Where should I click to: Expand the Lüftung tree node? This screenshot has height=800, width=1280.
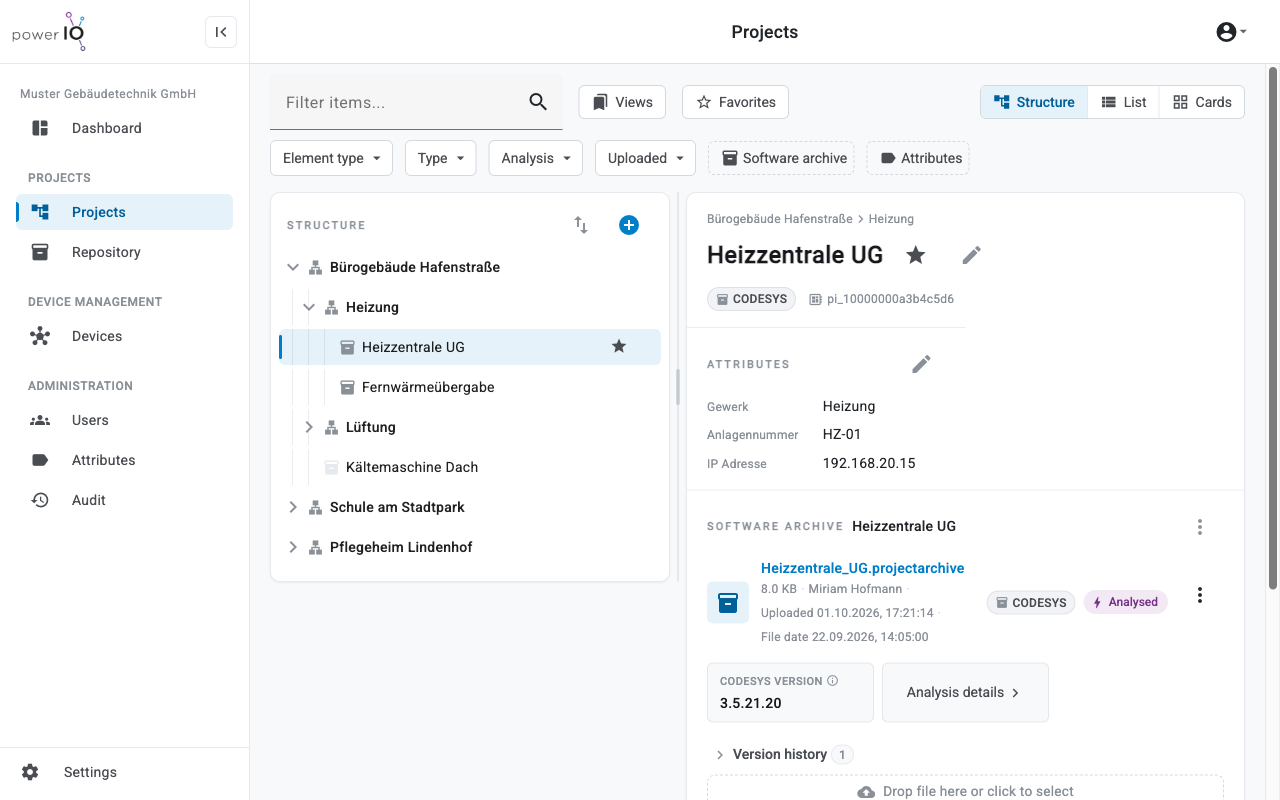click(309, 427)
